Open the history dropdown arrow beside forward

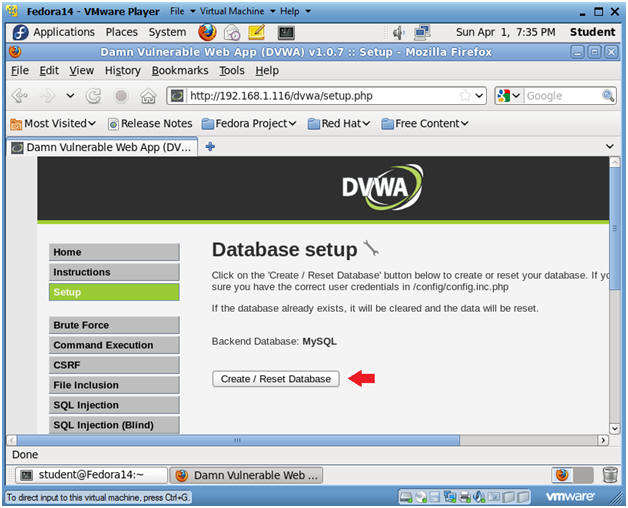[x=70, y=96]
